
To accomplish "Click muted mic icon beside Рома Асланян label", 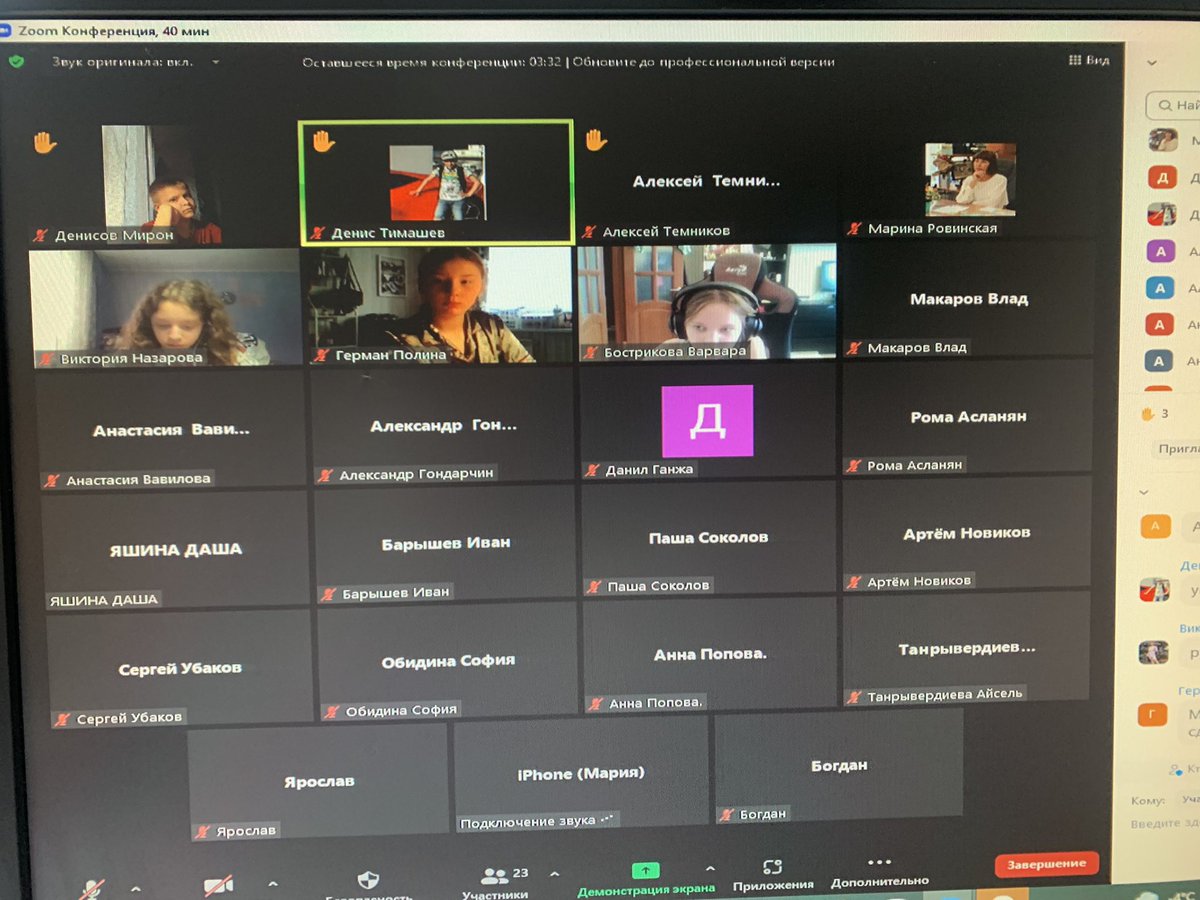I will [853, 465].
